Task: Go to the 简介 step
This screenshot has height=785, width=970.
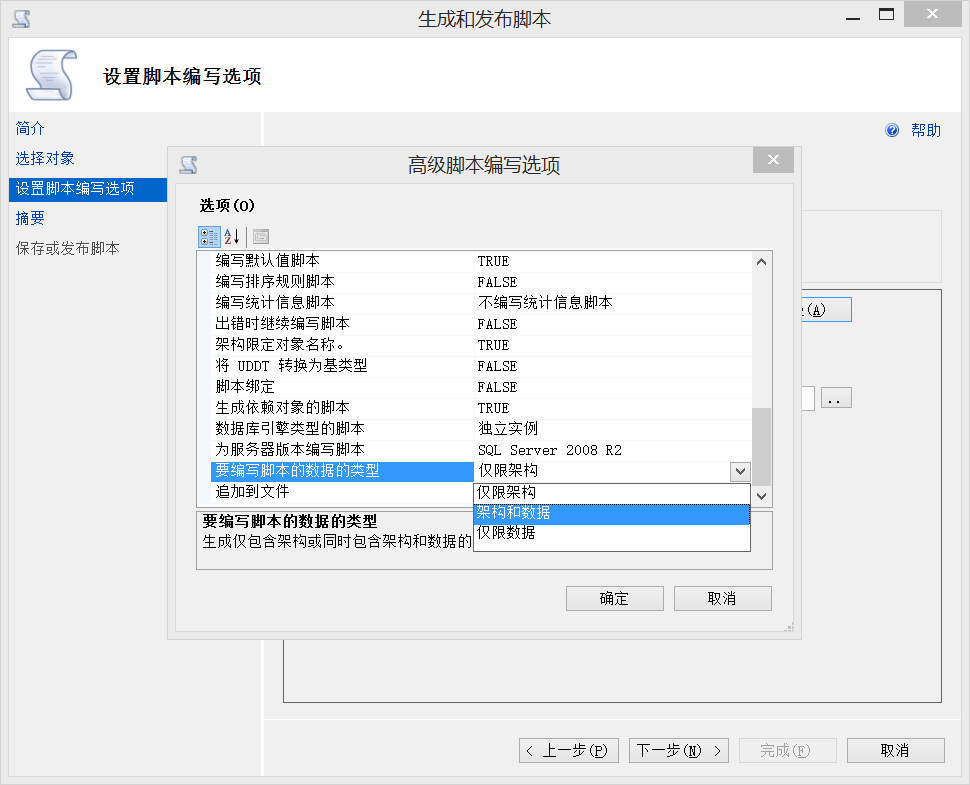Action: click(x=30, y=128)
